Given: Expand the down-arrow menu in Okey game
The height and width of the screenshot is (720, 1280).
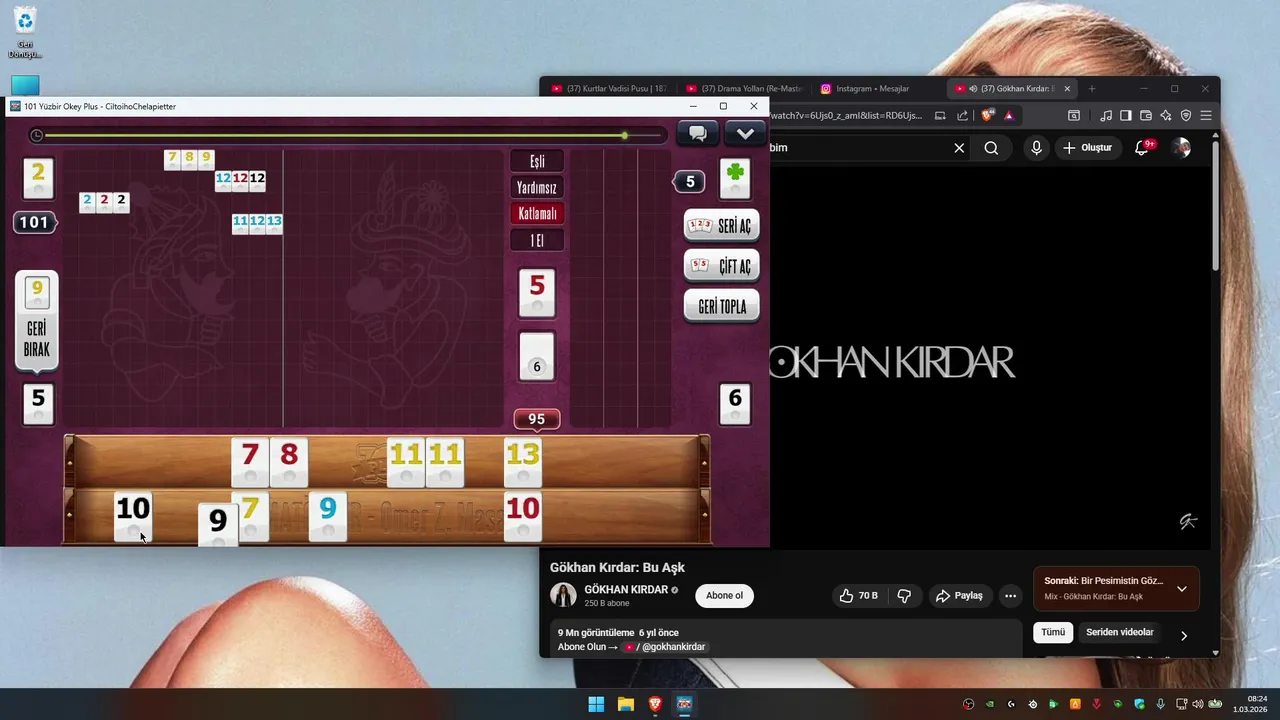Looking at the screenshot, I should click(745, 133).
